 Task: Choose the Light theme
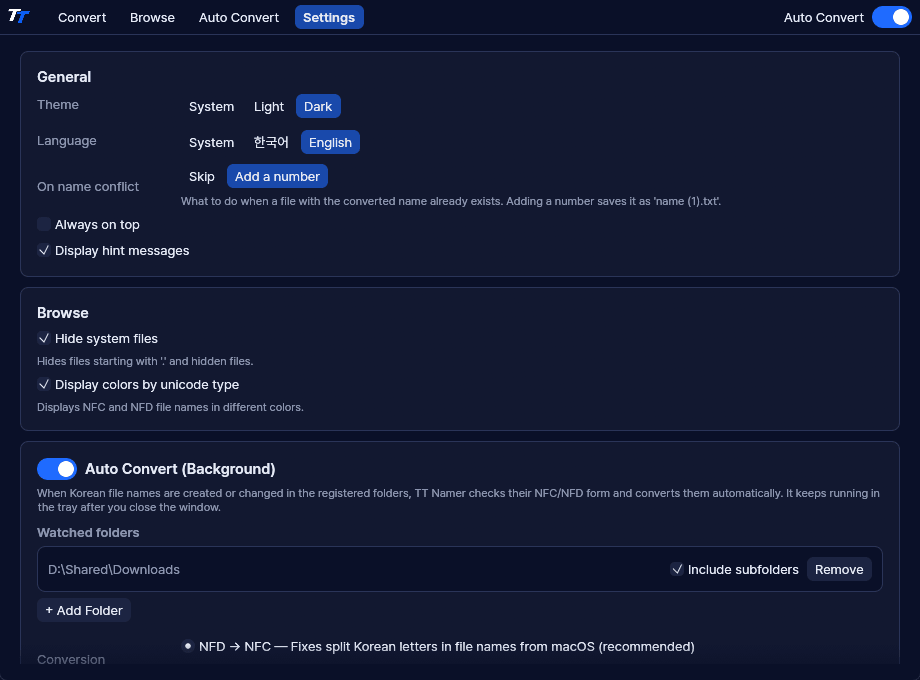click(x=269, y=107)
